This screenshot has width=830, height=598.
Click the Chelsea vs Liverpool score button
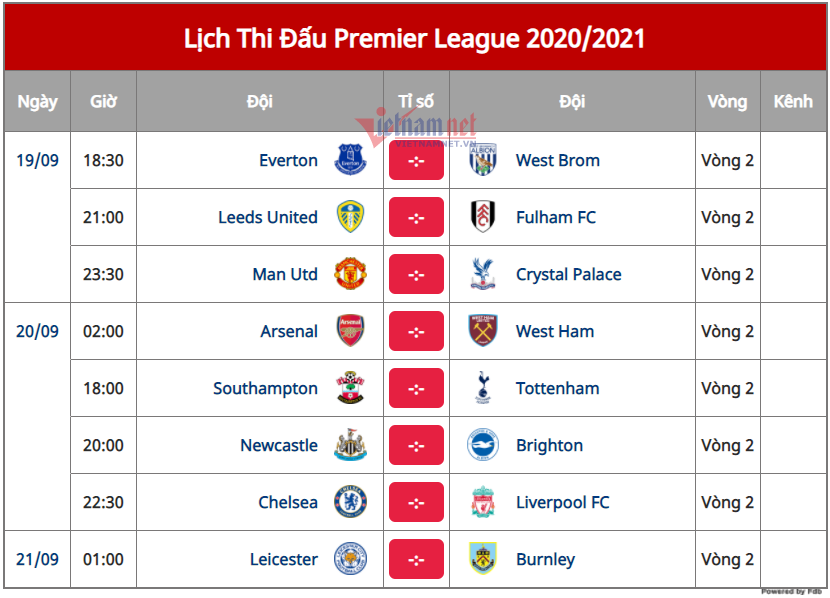416,502
